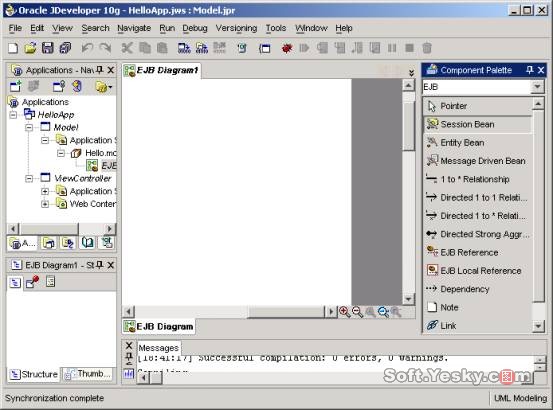The height and width of the screenshot is (410, 553).
Task: Select EJB Reference palette item
Action: click(x=478, y=252)
